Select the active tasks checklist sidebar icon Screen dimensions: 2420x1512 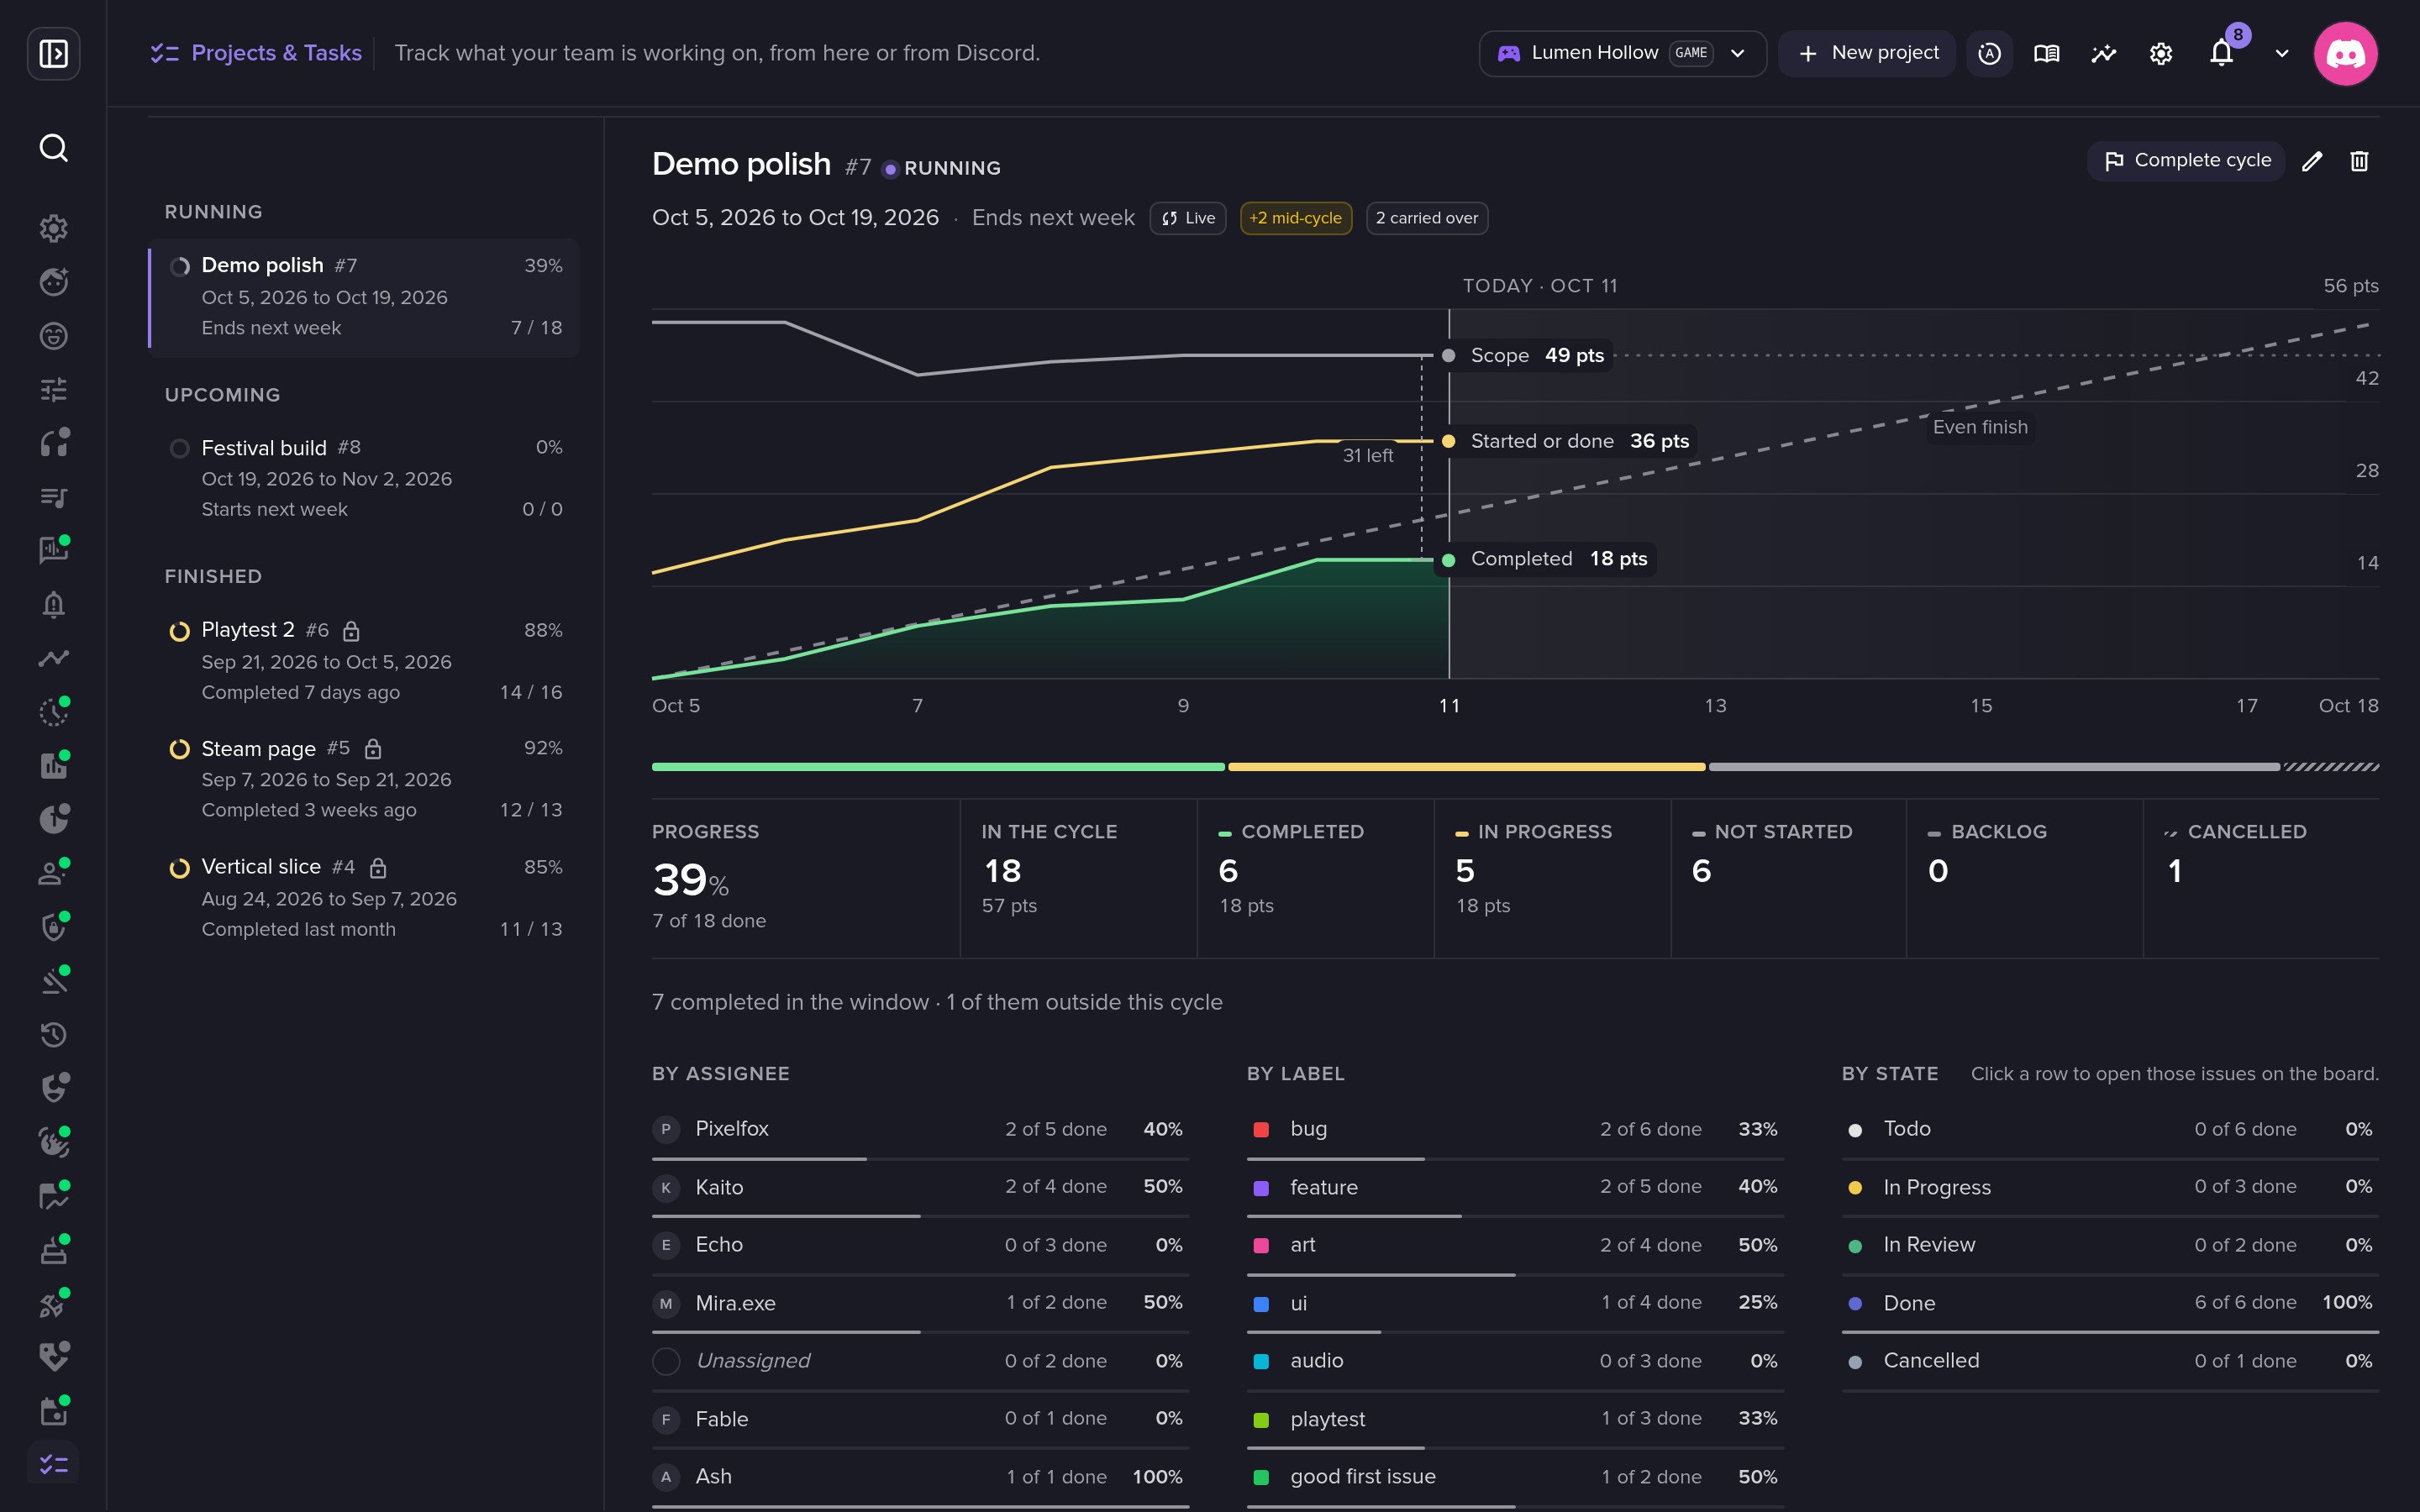pyautogui.click(x=53, y=1464)
